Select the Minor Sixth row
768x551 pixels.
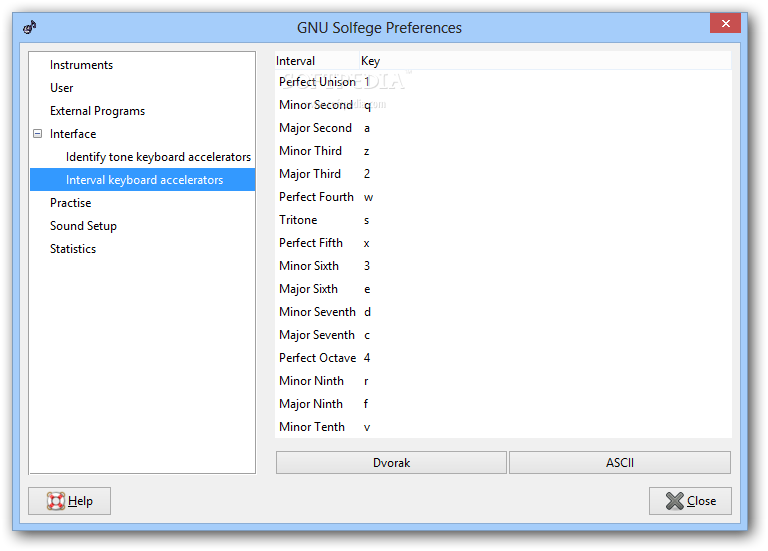tap(504, 266)
